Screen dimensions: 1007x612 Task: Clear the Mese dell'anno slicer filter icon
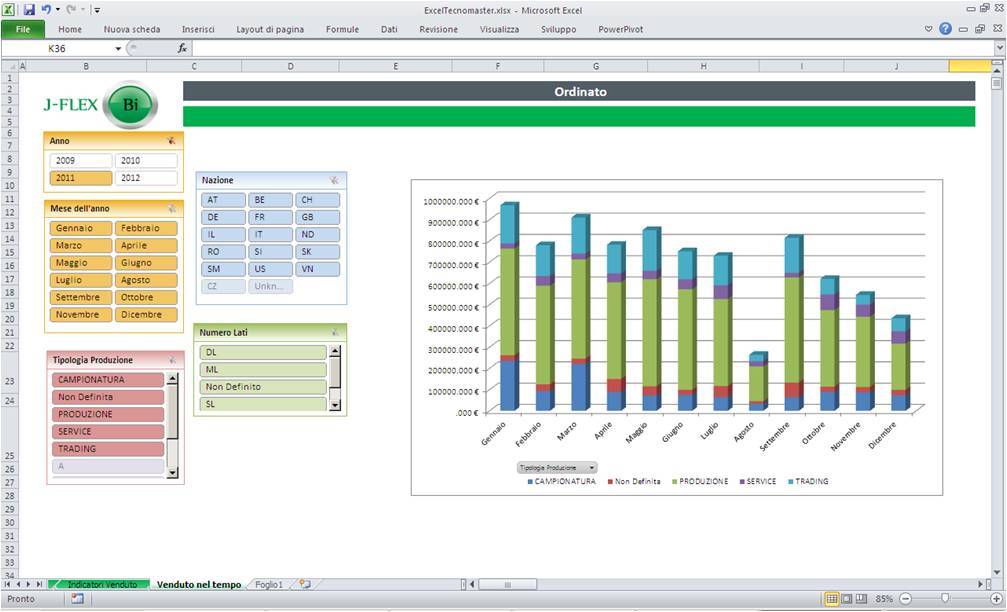coord(171,208)
